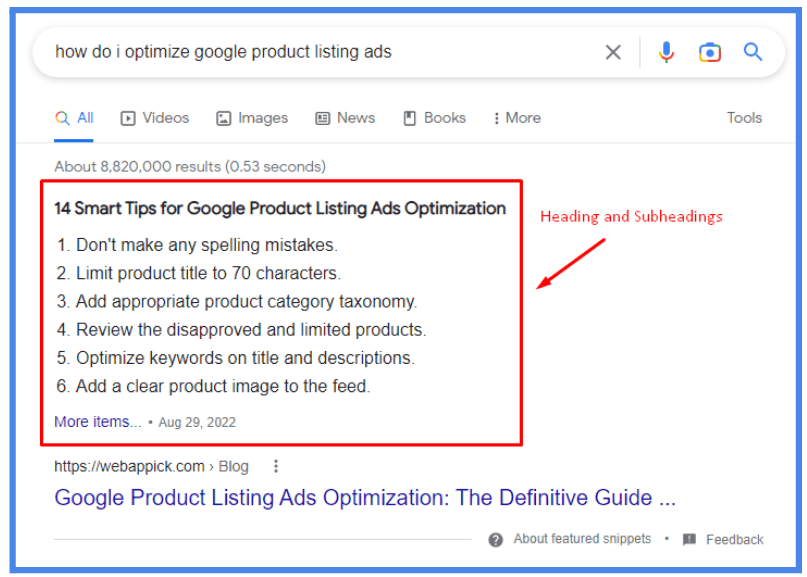Open search by image camera icon

click(710, 52)
